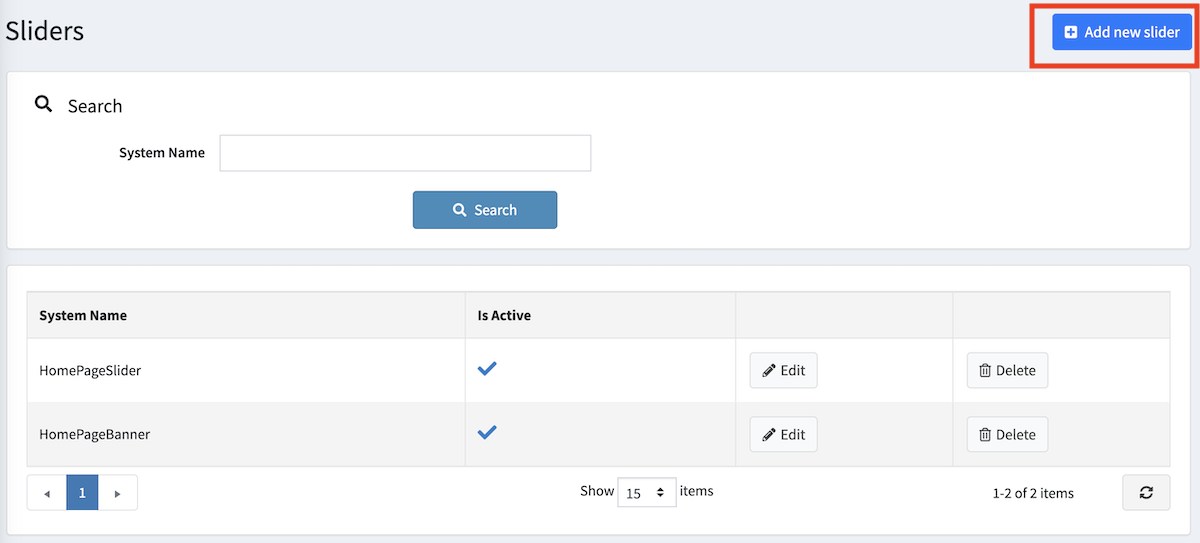The image size is (1200, 543).
Task: Click the plus icon on Add new slider
Action: coord(1071,32)
